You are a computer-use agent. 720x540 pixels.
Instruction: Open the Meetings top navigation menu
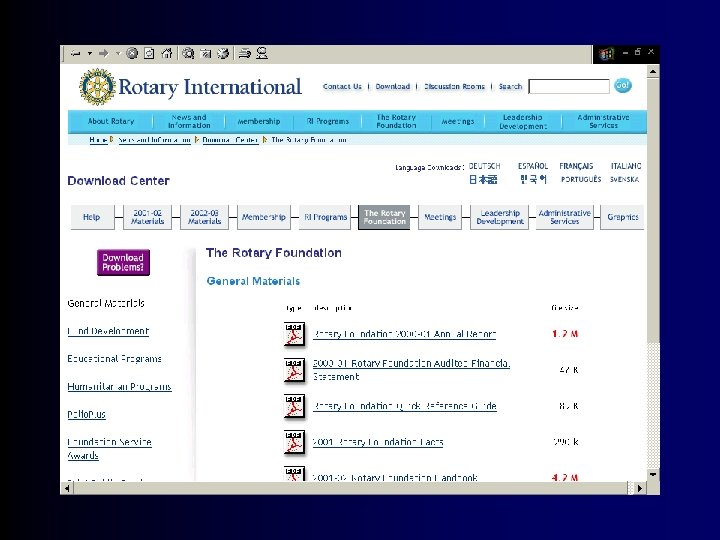coord(457,121)
